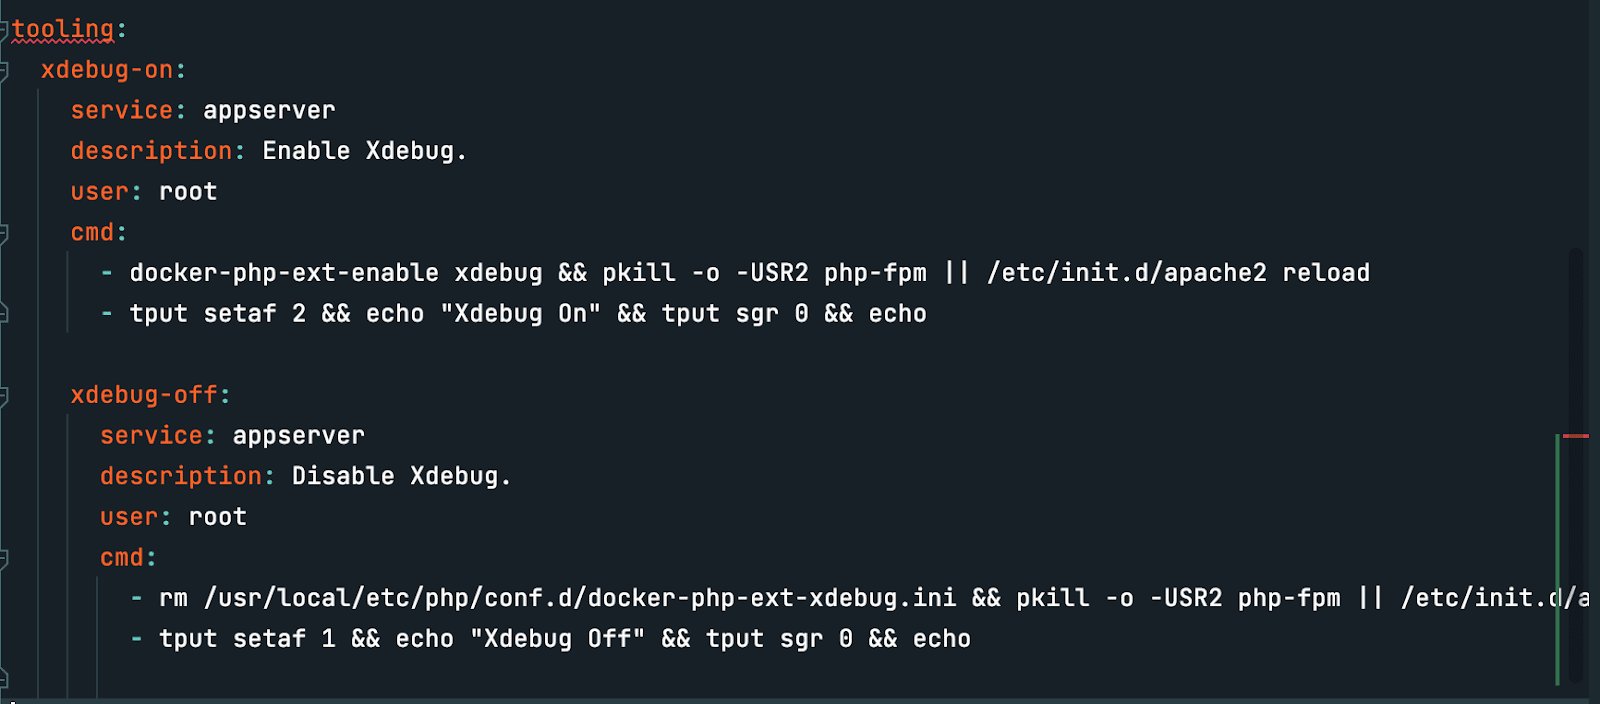Click "appserver" value under xdebug-off
Viewport: 1600px width, 704px height.
pyautogui.click(x=298, y=436)
